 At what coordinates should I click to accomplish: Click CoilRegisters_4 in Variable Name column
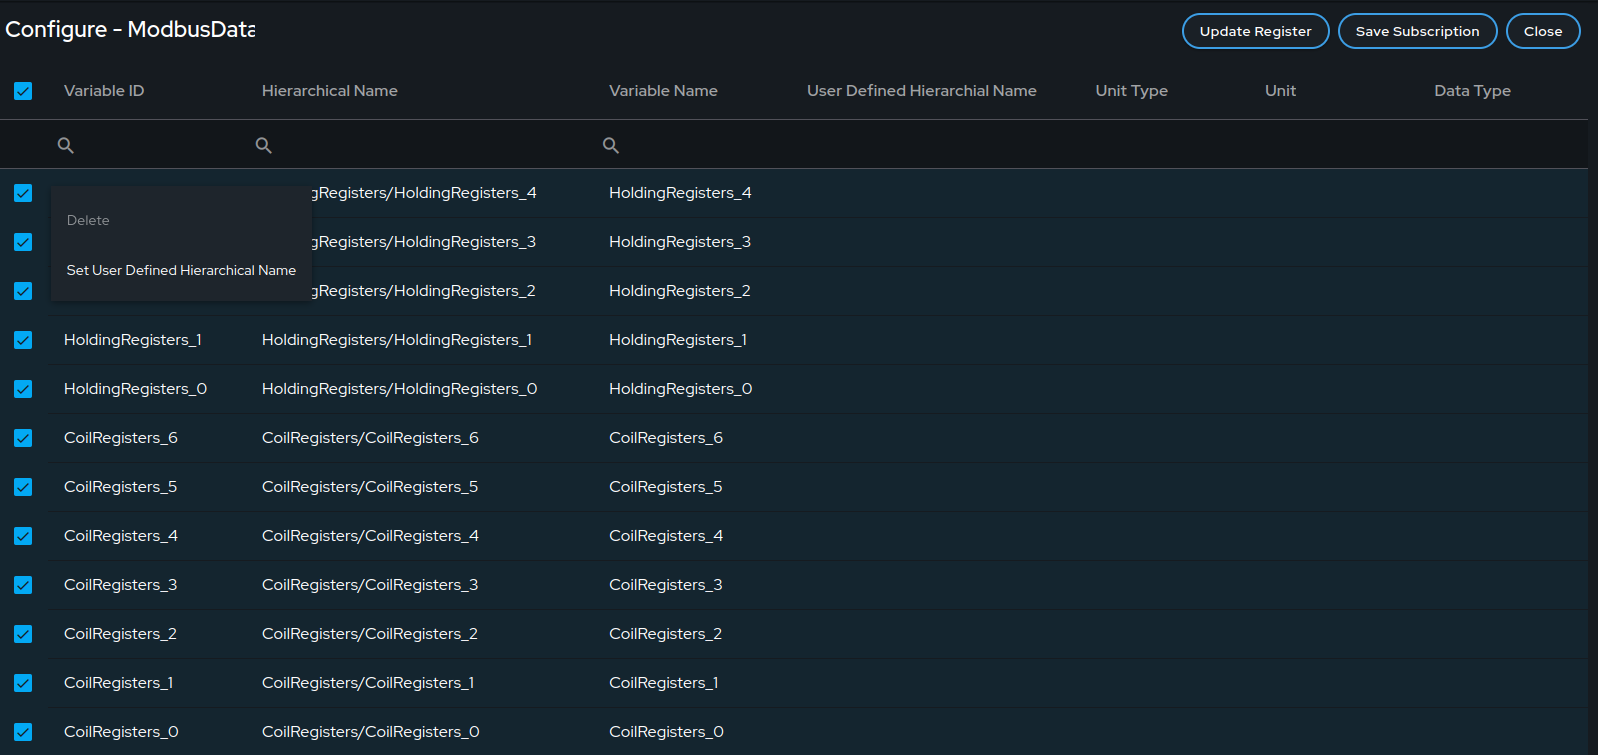point(666,536)
